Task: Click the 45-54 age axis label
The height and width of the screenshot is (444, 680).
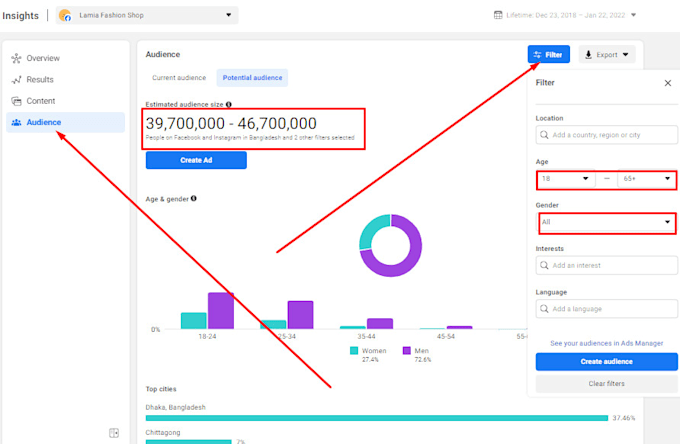Action: pyautogui.click(x=446, y=336)
